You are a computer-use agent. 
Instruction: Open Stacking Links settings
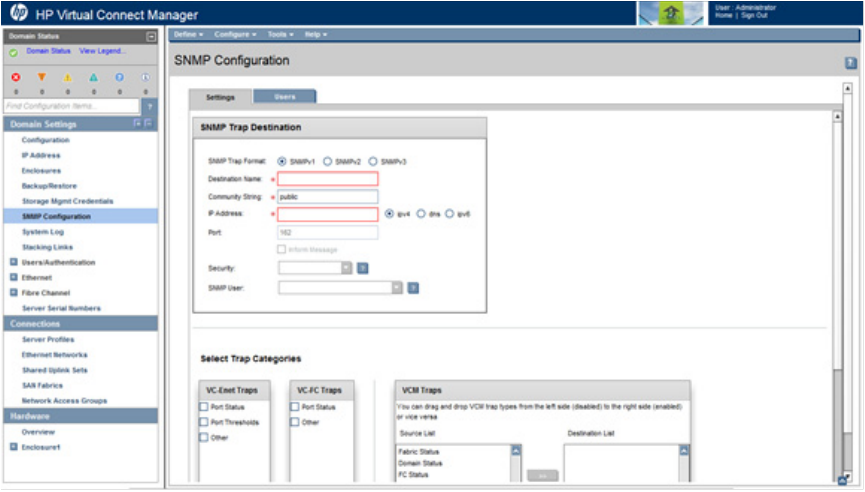(47, 247)
